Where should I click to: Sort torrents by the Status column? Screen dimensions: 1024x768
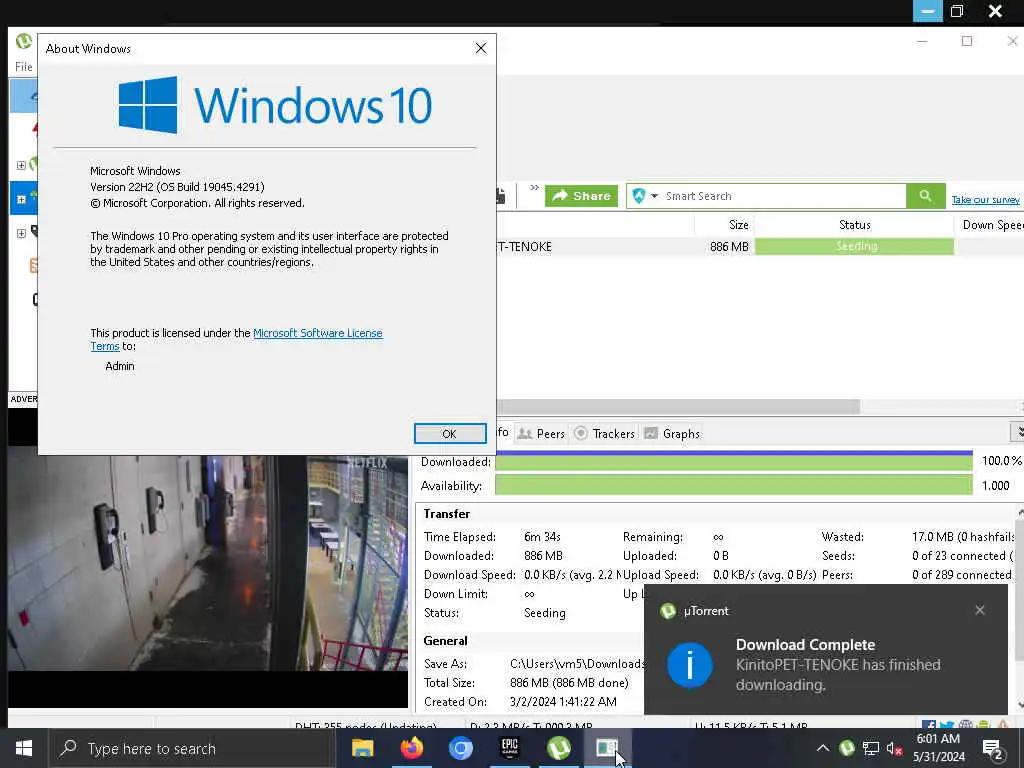coord(854,225)
